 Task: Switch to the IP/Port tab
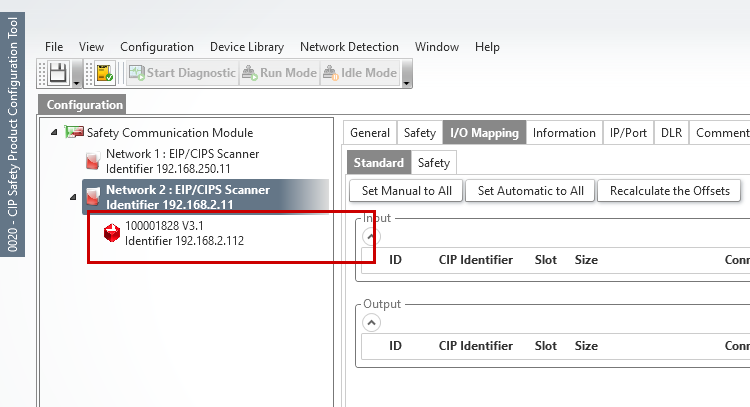(628, 132)
